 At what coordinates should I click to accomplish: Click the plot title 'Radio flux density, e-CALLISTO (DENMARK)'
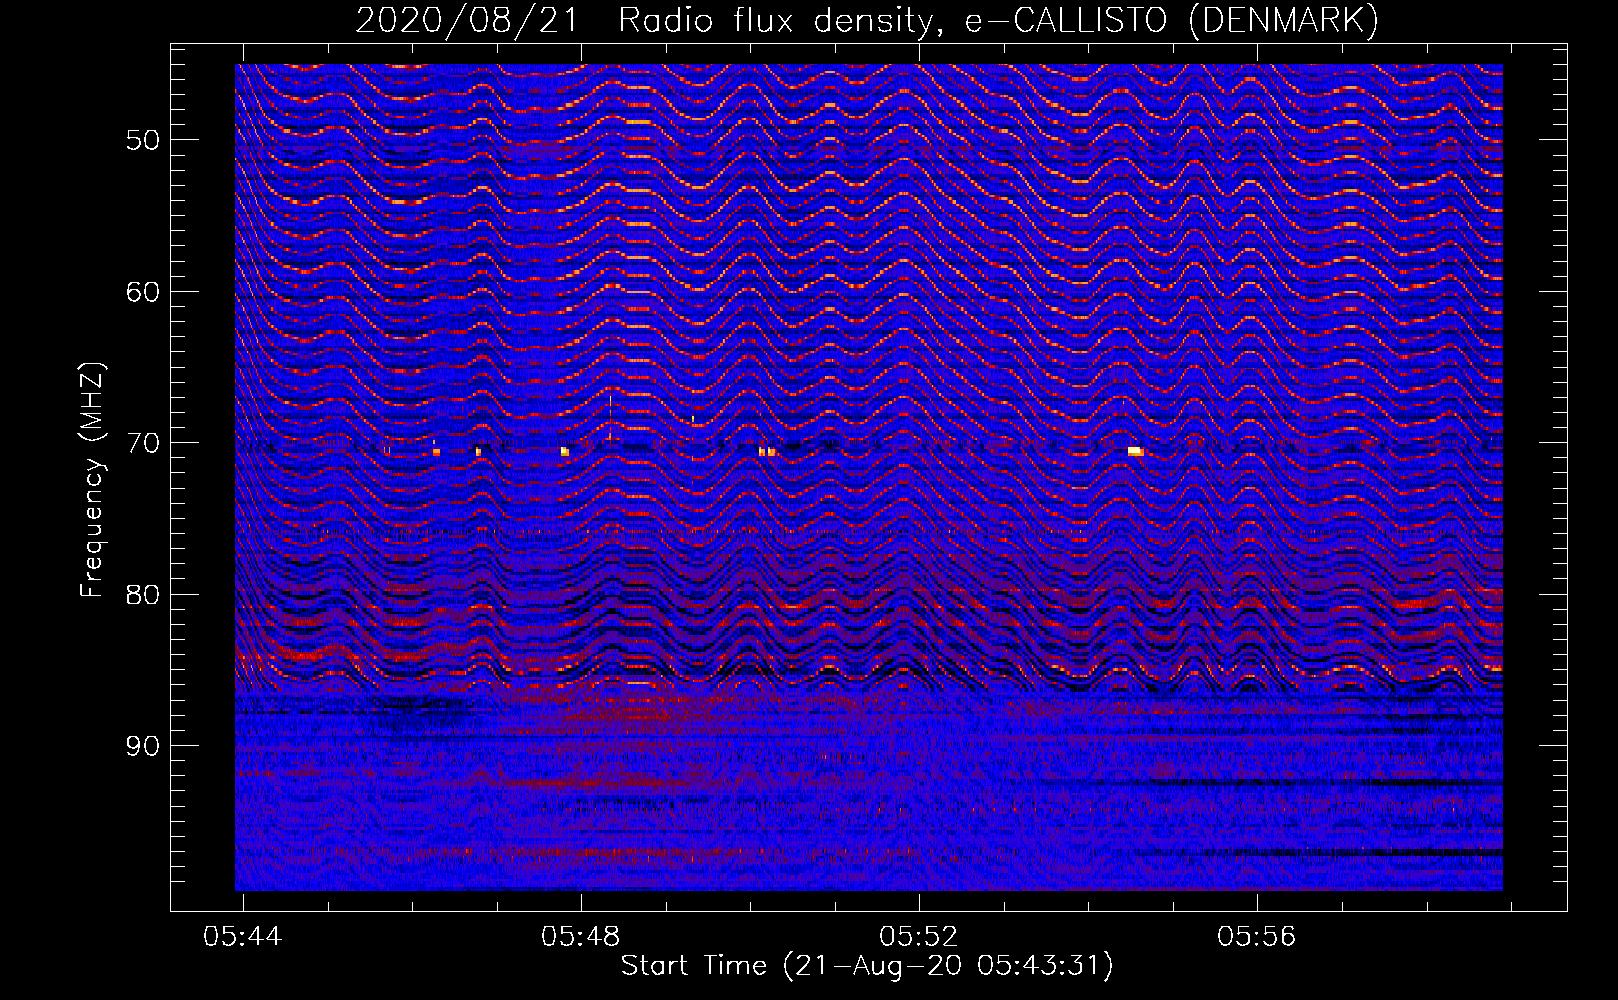[998, 21]
